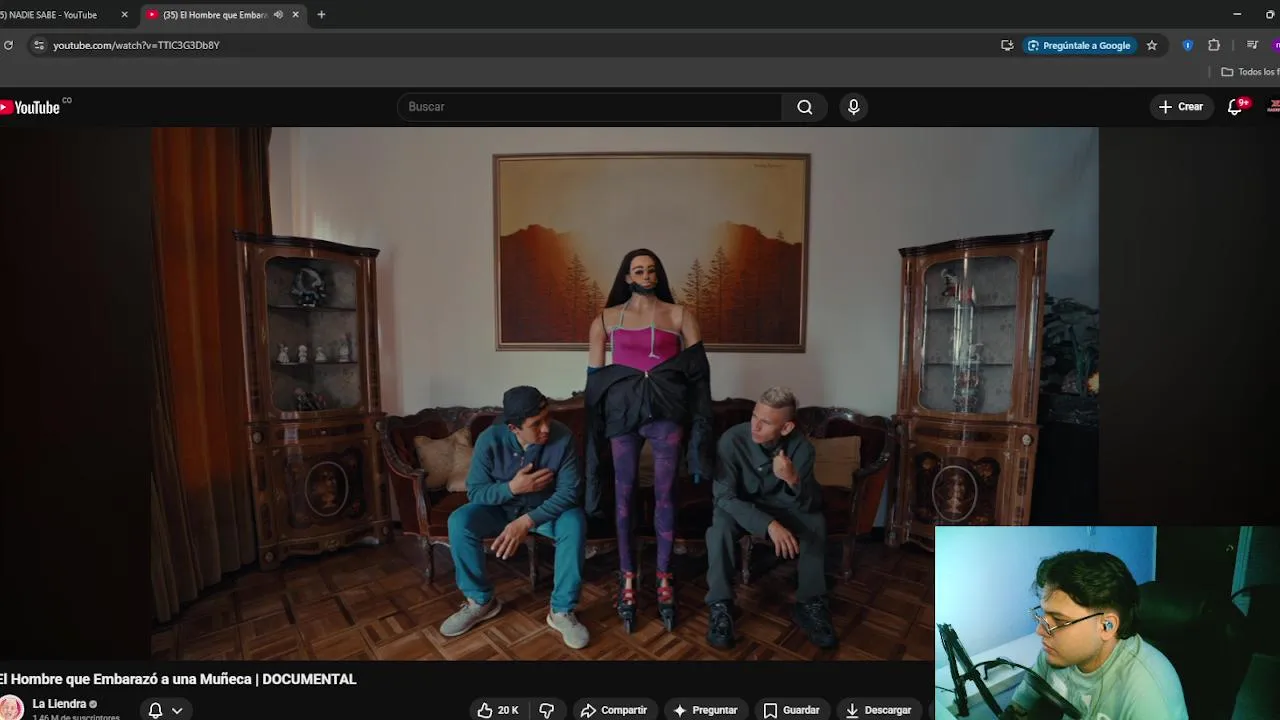Click Descargar to download video
1280x720 pixels.
(878, 710)
